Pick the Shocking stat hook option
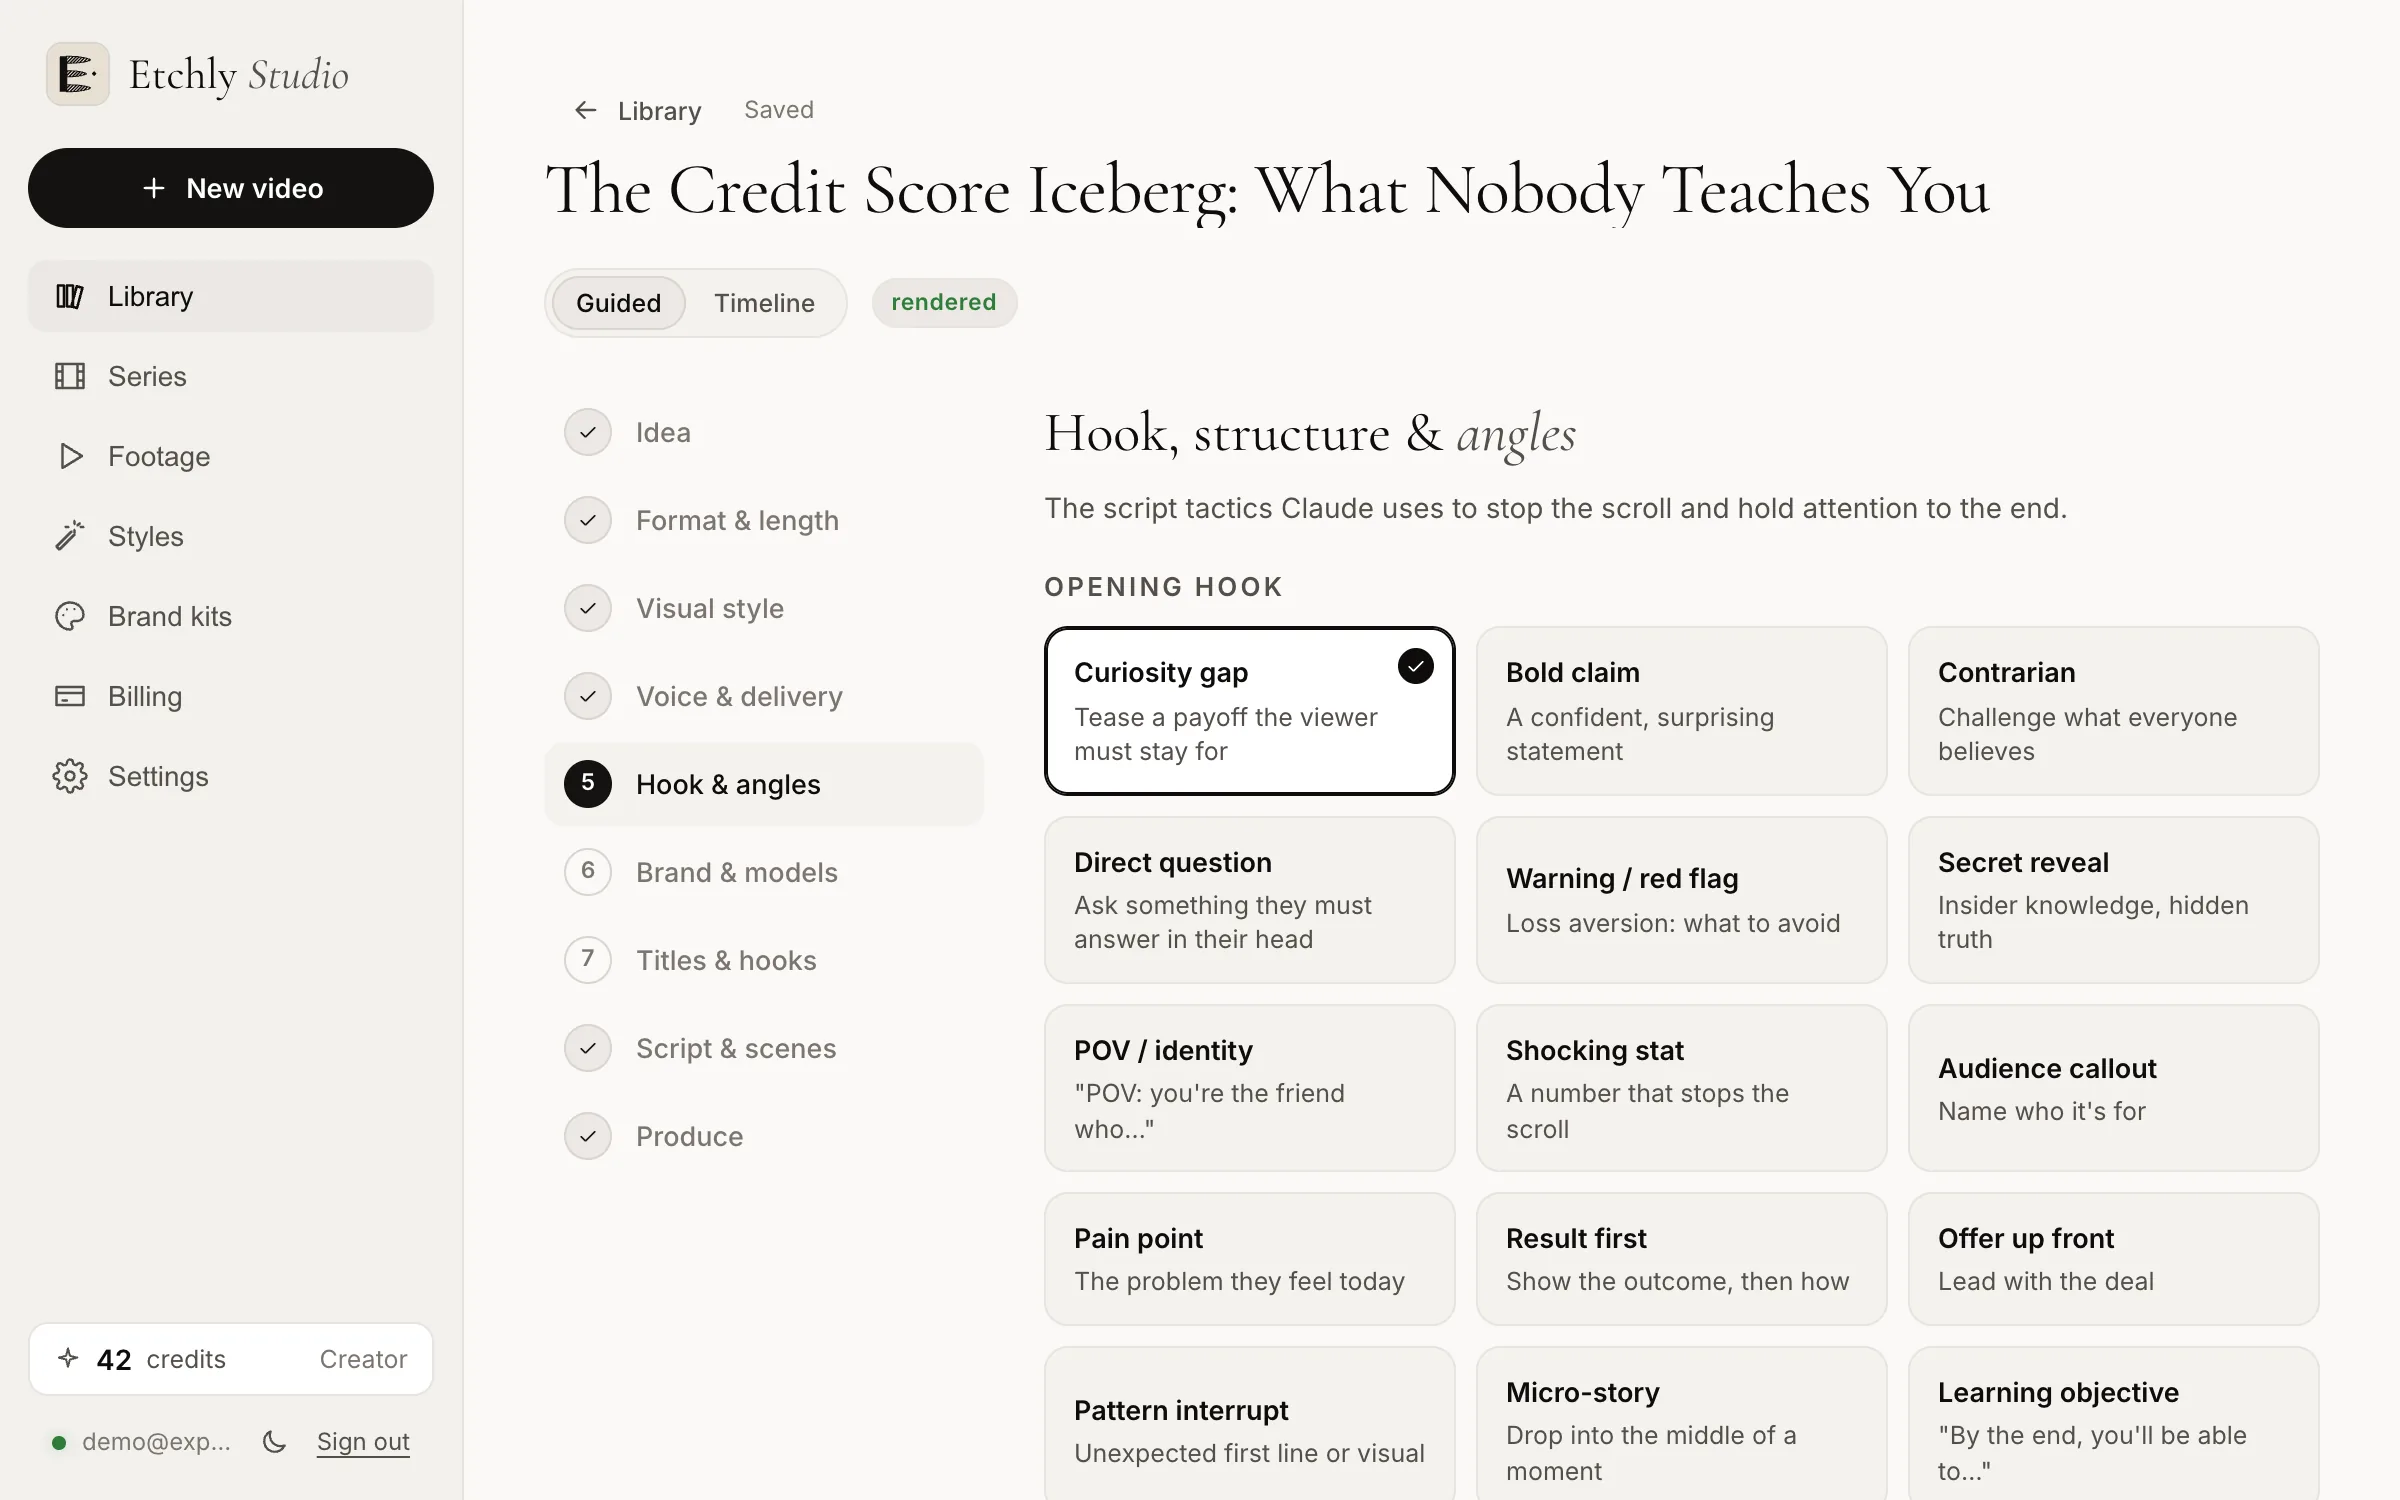The height and width of the screenshot is (1500, 2400). pyautogui.click(x=1681, y=1088)
